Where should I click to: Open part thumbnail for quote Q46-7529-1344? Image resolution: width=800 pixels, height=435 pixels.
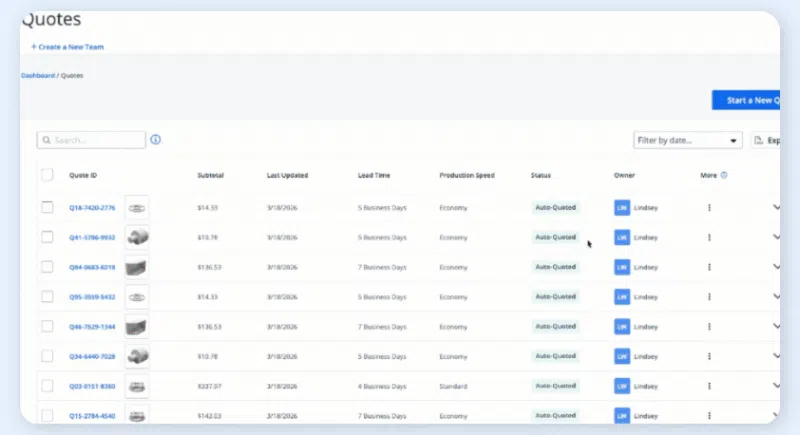137,326
